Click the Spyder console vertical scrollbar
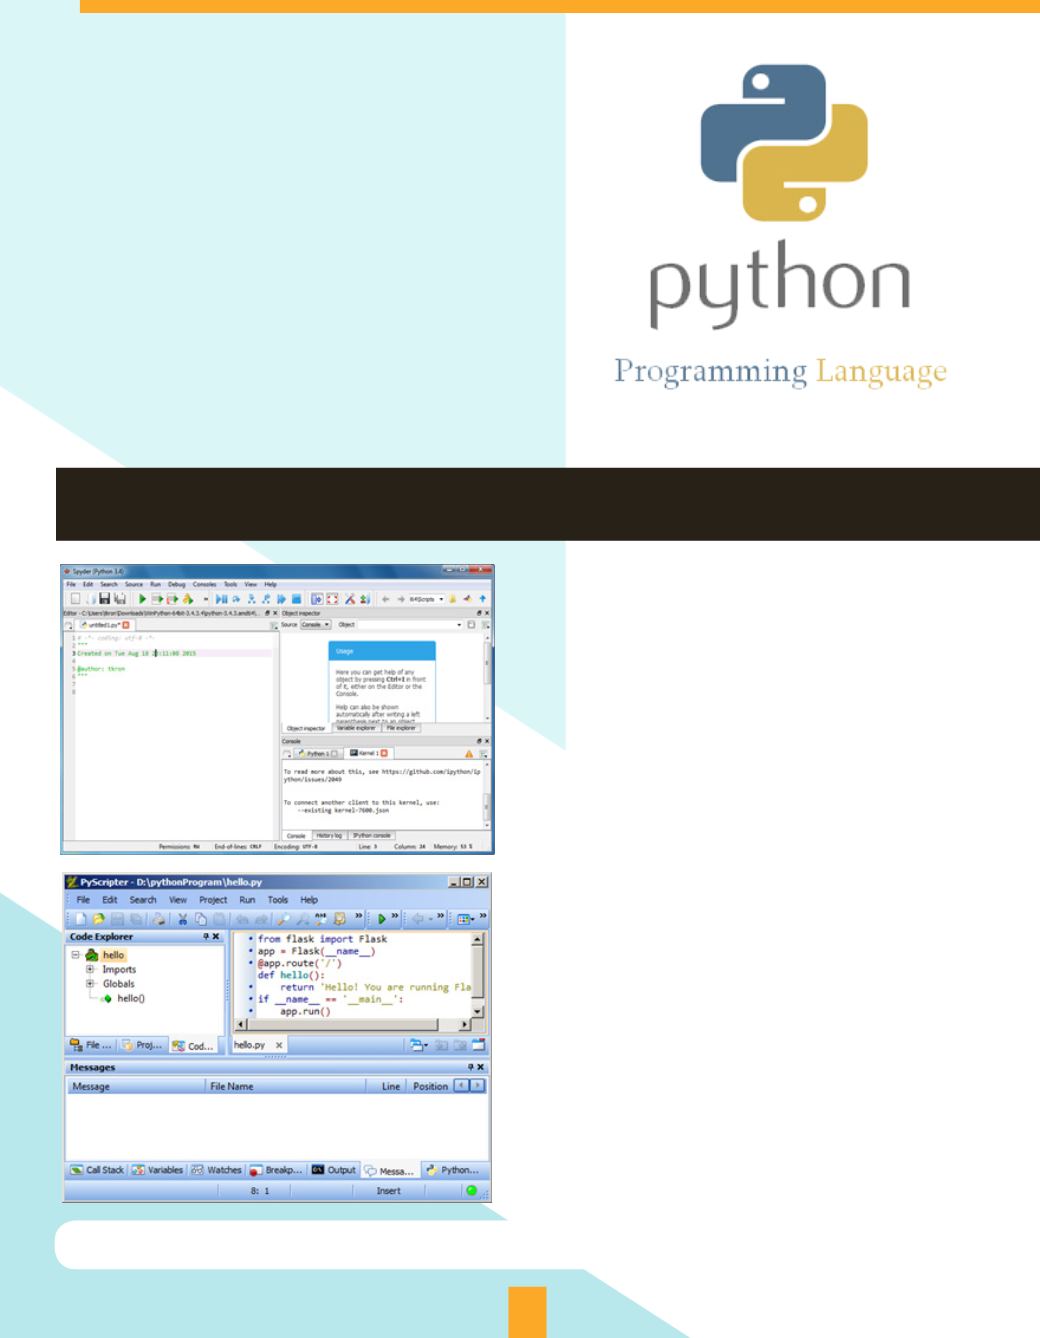The width and height of the screenshot is (1040, 1338). point(488,795)
